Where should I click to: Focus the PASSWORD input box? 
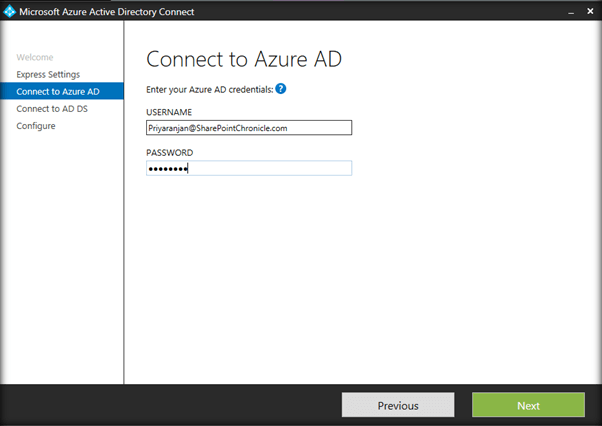point(249,168)
